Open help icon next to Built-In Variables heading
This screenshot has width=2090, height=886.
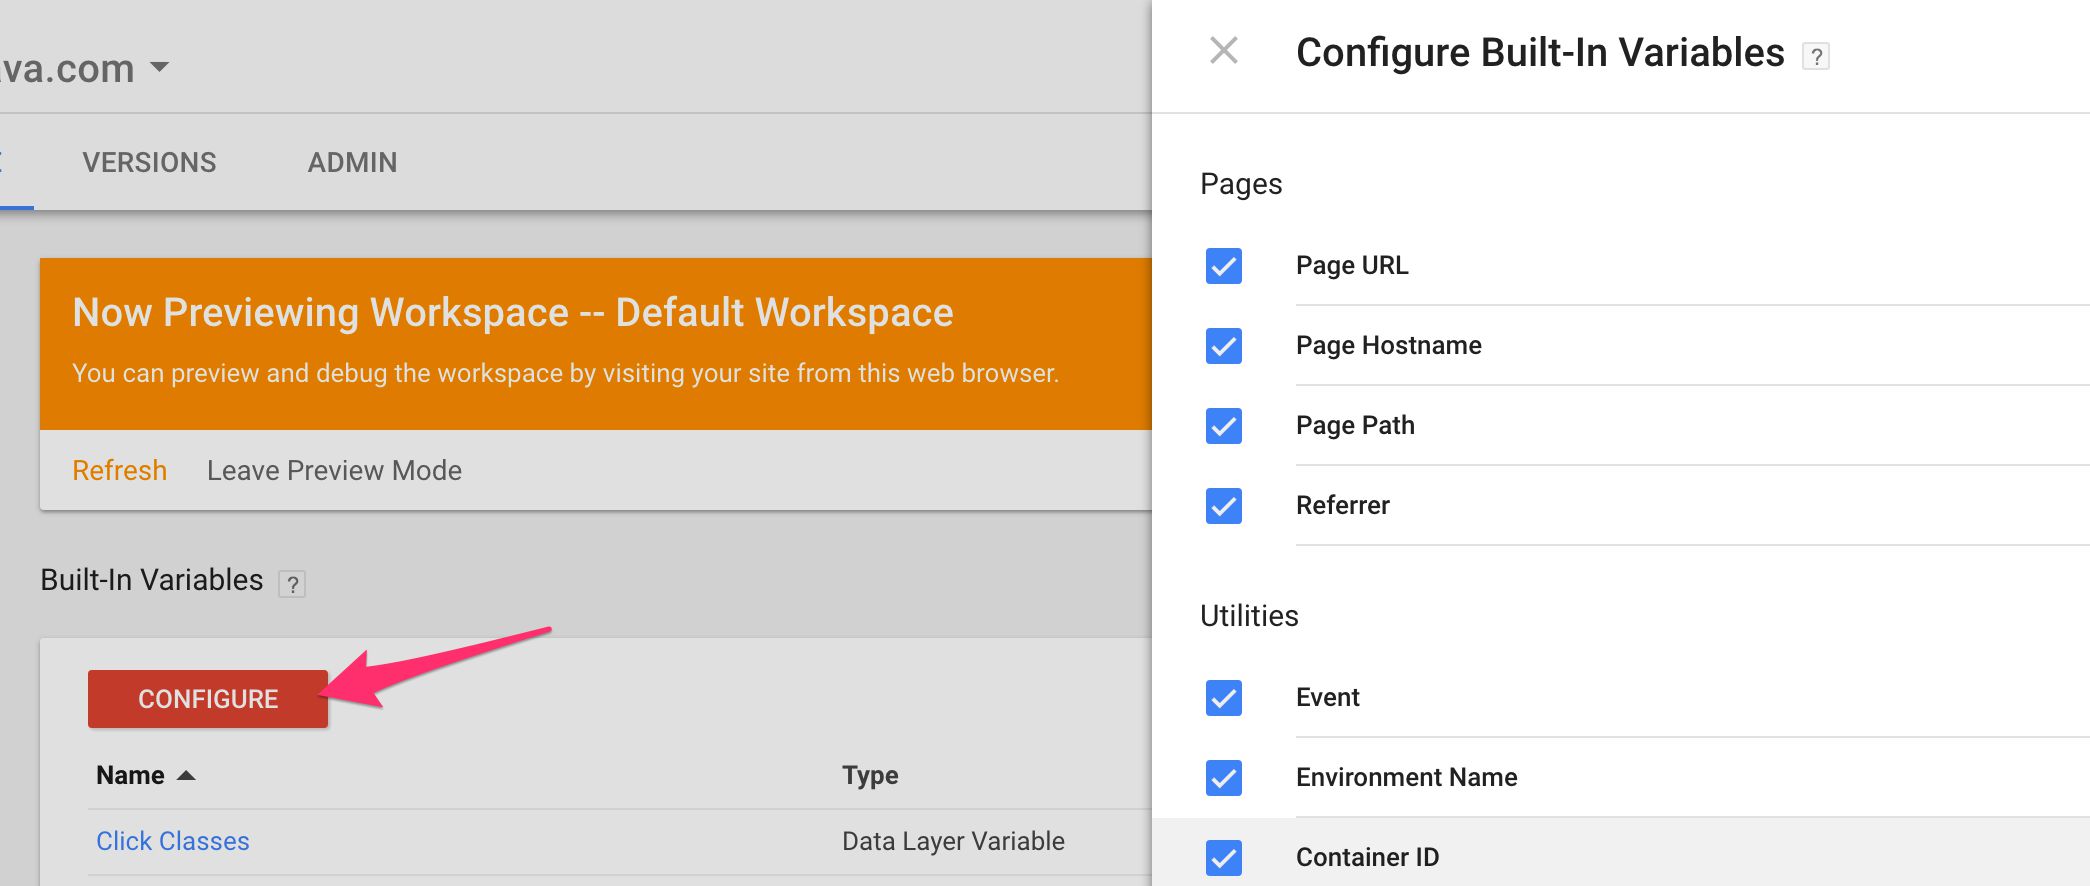point(292,584)
